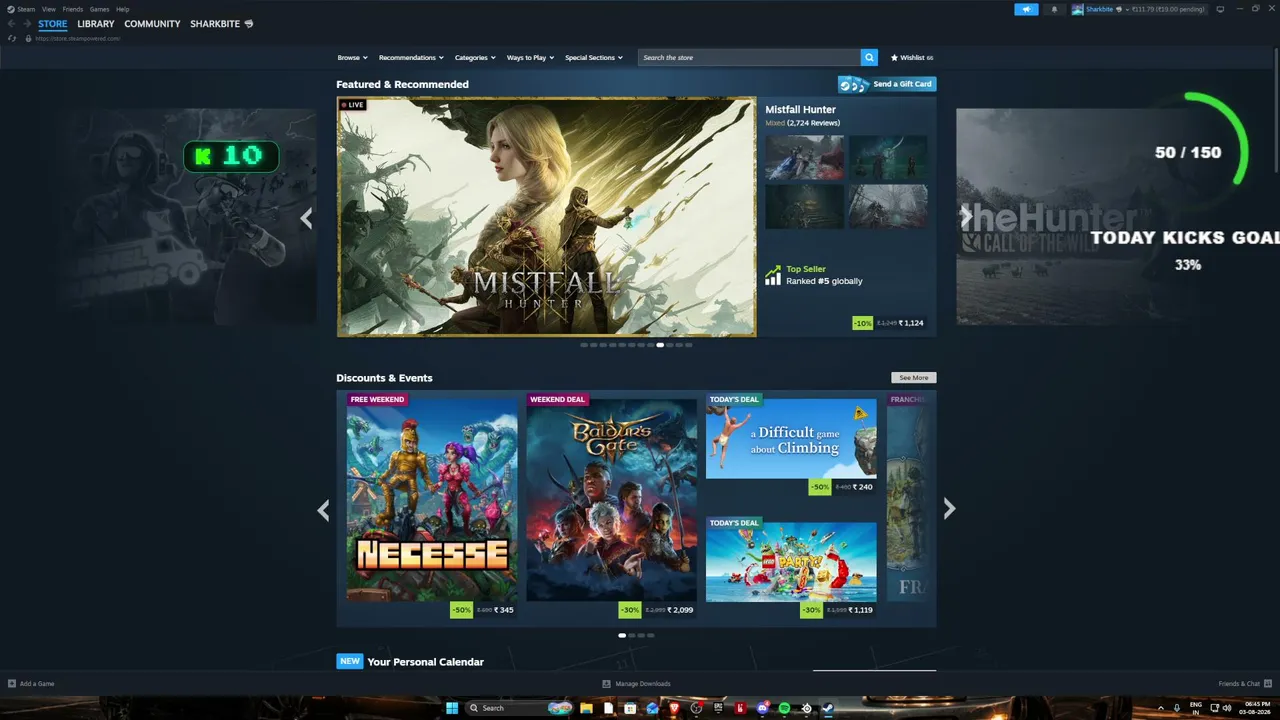Open the View menu
1280x720 pixels.
(x=48, y=9)
